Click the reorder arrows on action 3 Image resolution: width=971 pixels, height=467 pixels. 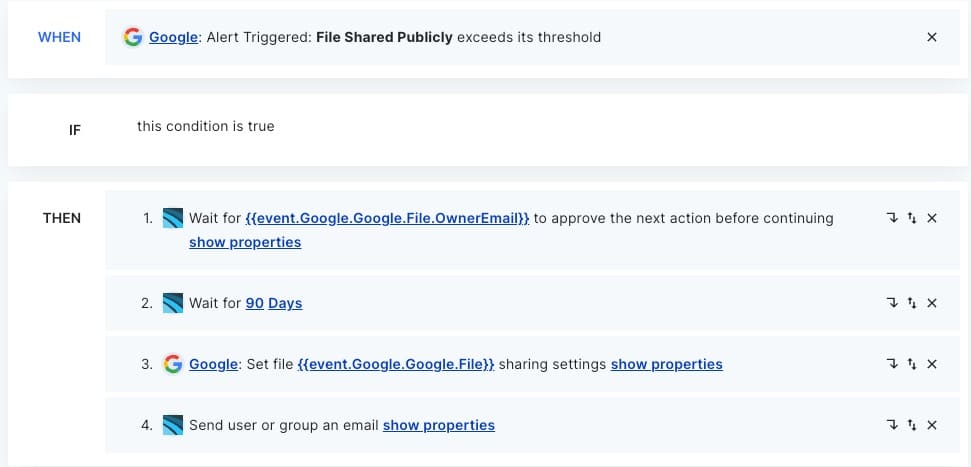coord(912,364)
